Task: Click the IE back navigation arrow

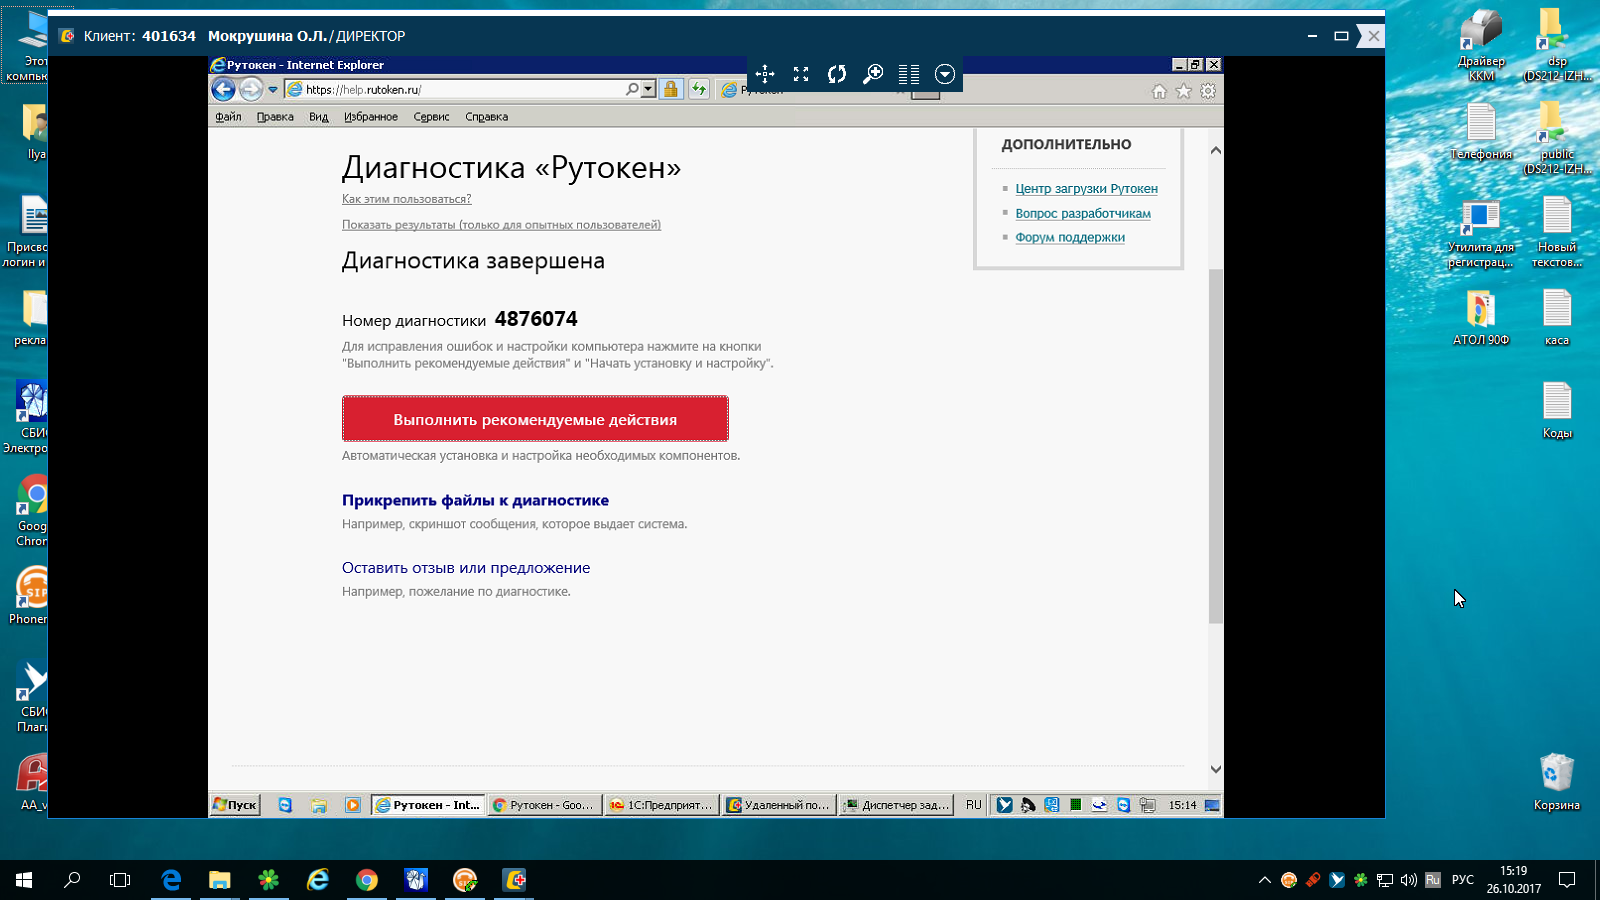Action: pyautogui.click(x=224, y=90)
